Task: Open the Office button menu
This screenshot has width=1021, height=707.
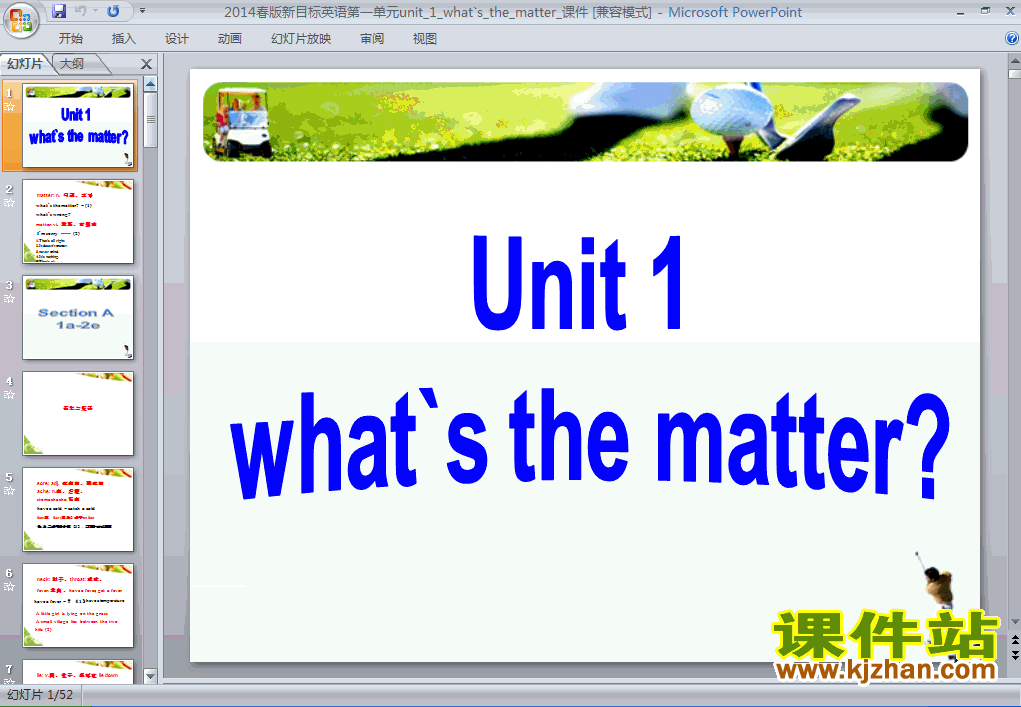Action: pyautogui.click(x=21, y=20)
